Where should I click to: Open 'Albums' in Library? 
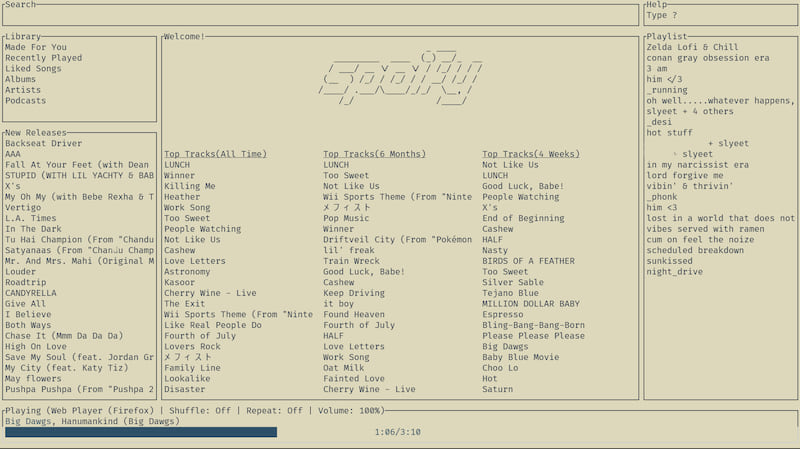click(x=20, y=79)
